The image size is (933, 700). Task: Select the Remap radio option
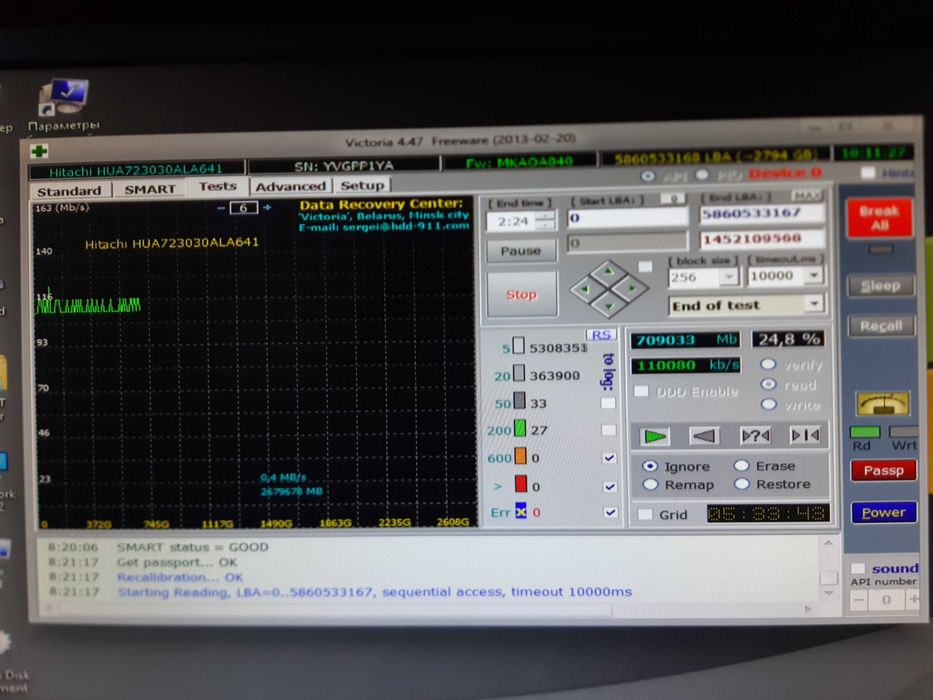pyautogui.click(x=650, y=485)
